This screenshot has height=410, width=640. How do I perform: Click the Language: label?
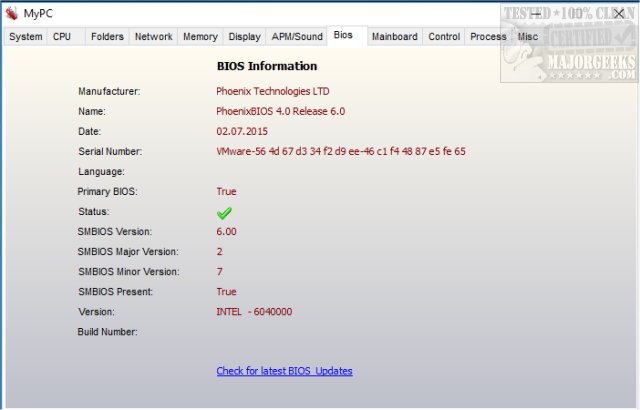[101, 171]
